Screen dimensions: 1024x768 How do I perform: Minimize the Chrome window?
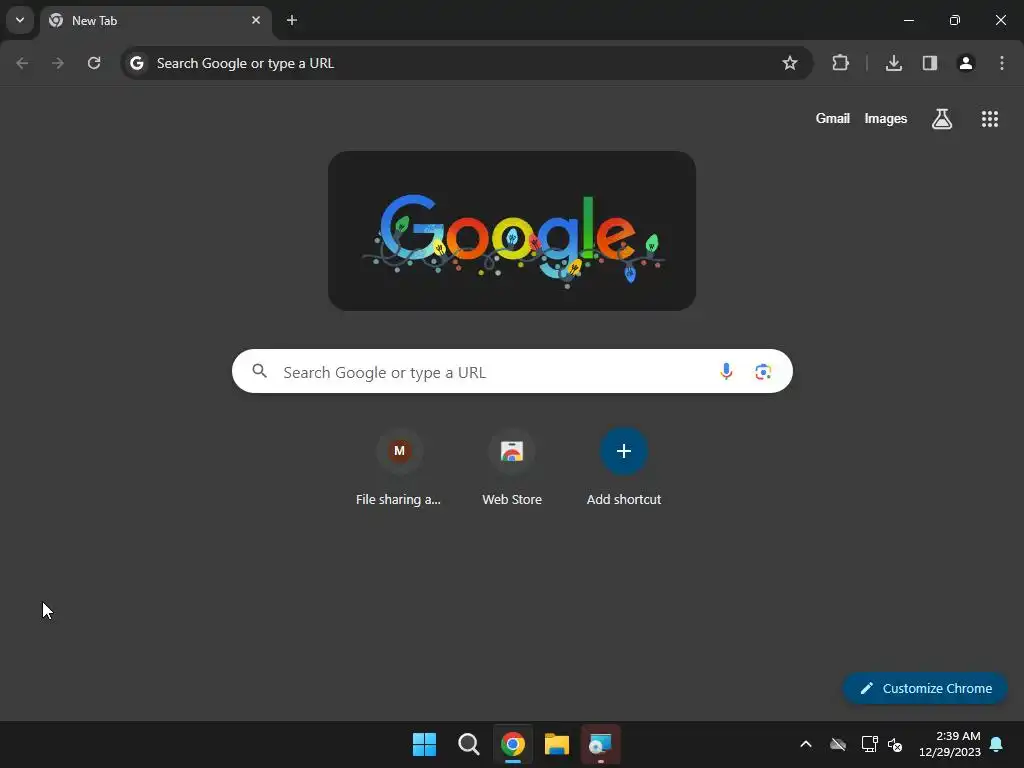(x=908, y=20)
